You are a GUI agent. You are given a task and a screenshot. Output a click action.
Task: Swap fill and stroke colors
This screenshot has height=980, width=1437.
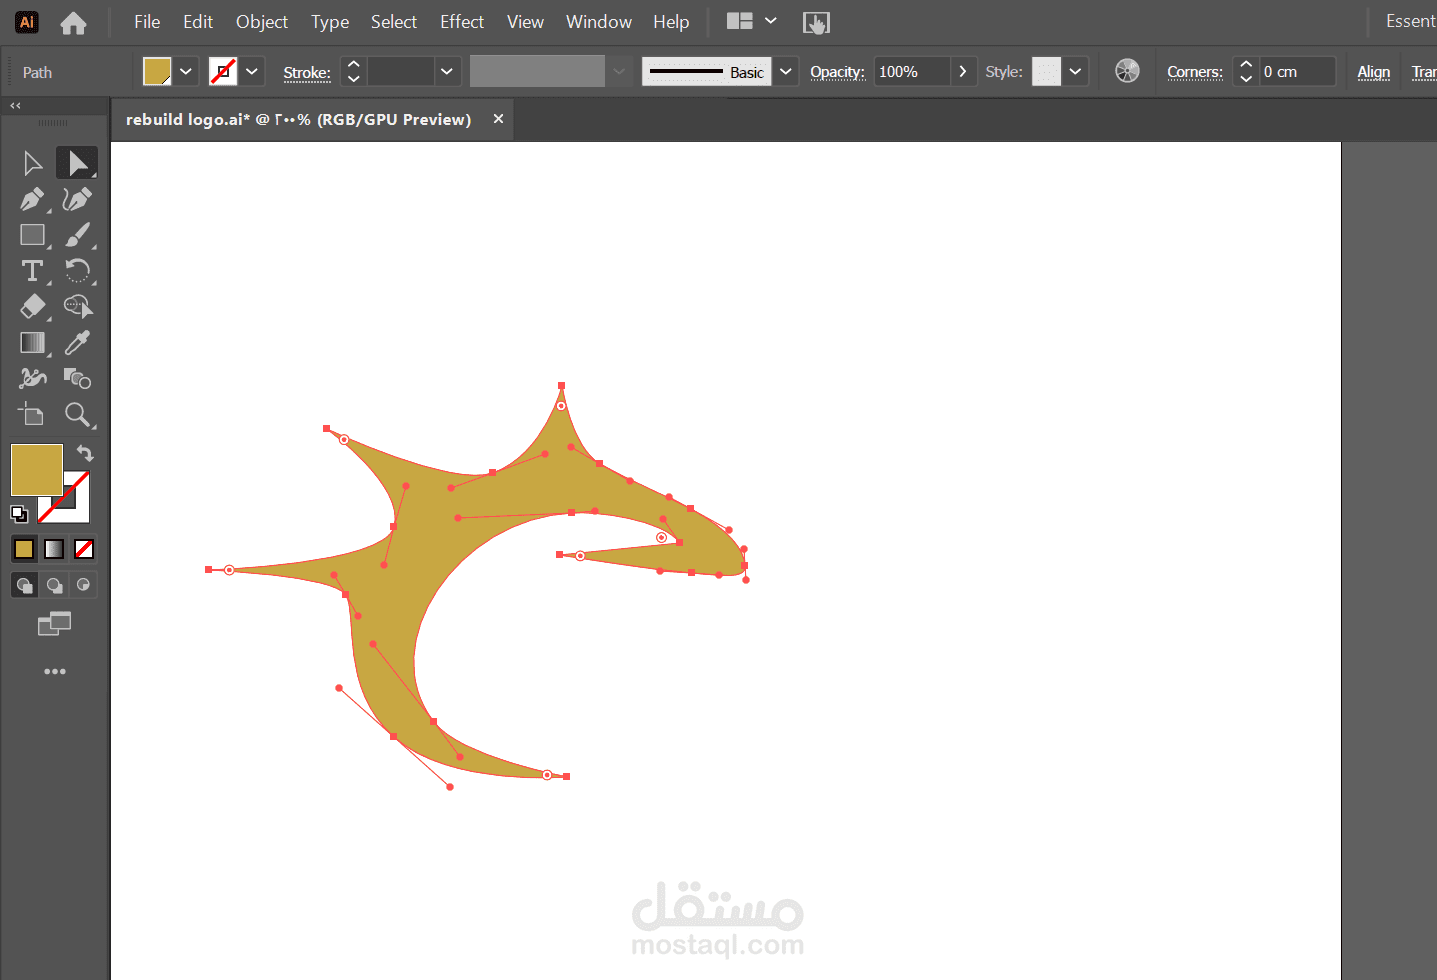pyautogui.click(x=85, y=453)
